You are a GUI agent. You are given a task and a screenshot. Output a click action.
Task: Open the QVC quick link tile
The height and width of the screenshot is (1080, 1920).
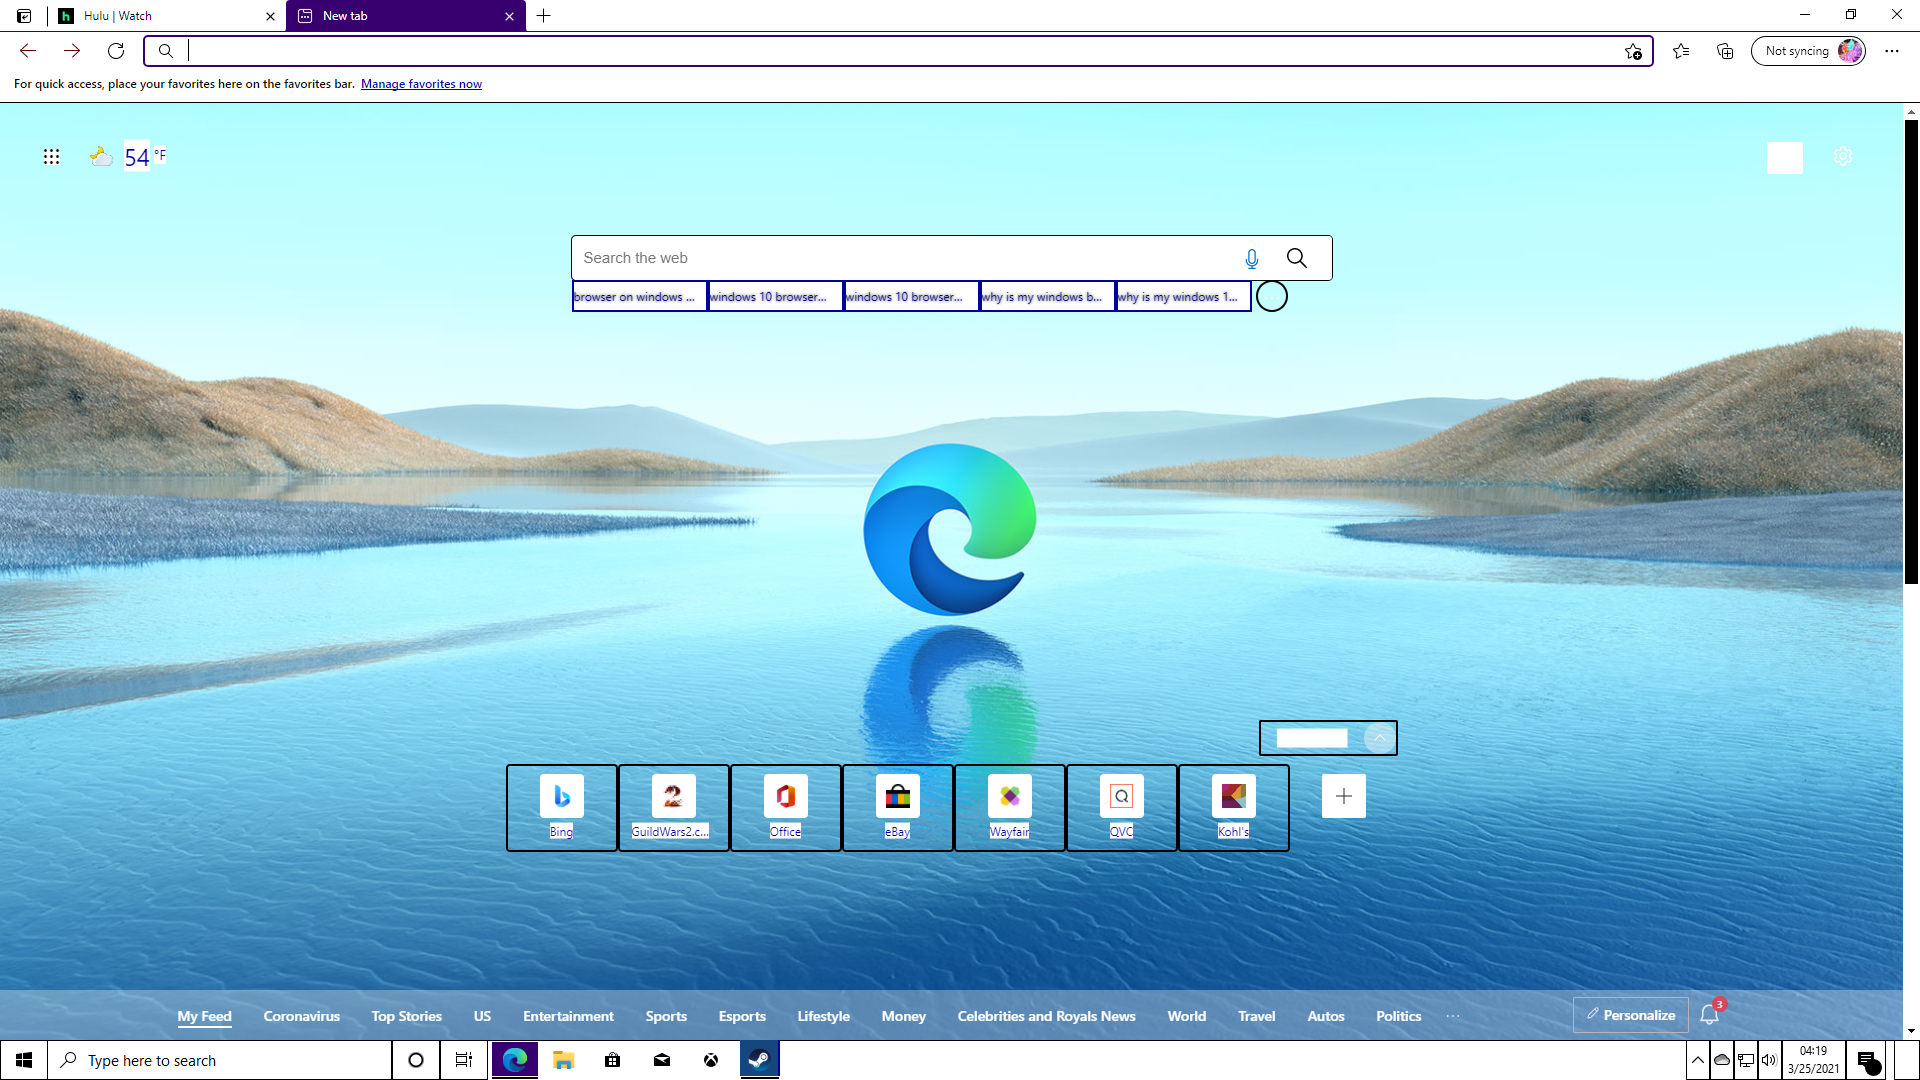tap(1122, 808)
